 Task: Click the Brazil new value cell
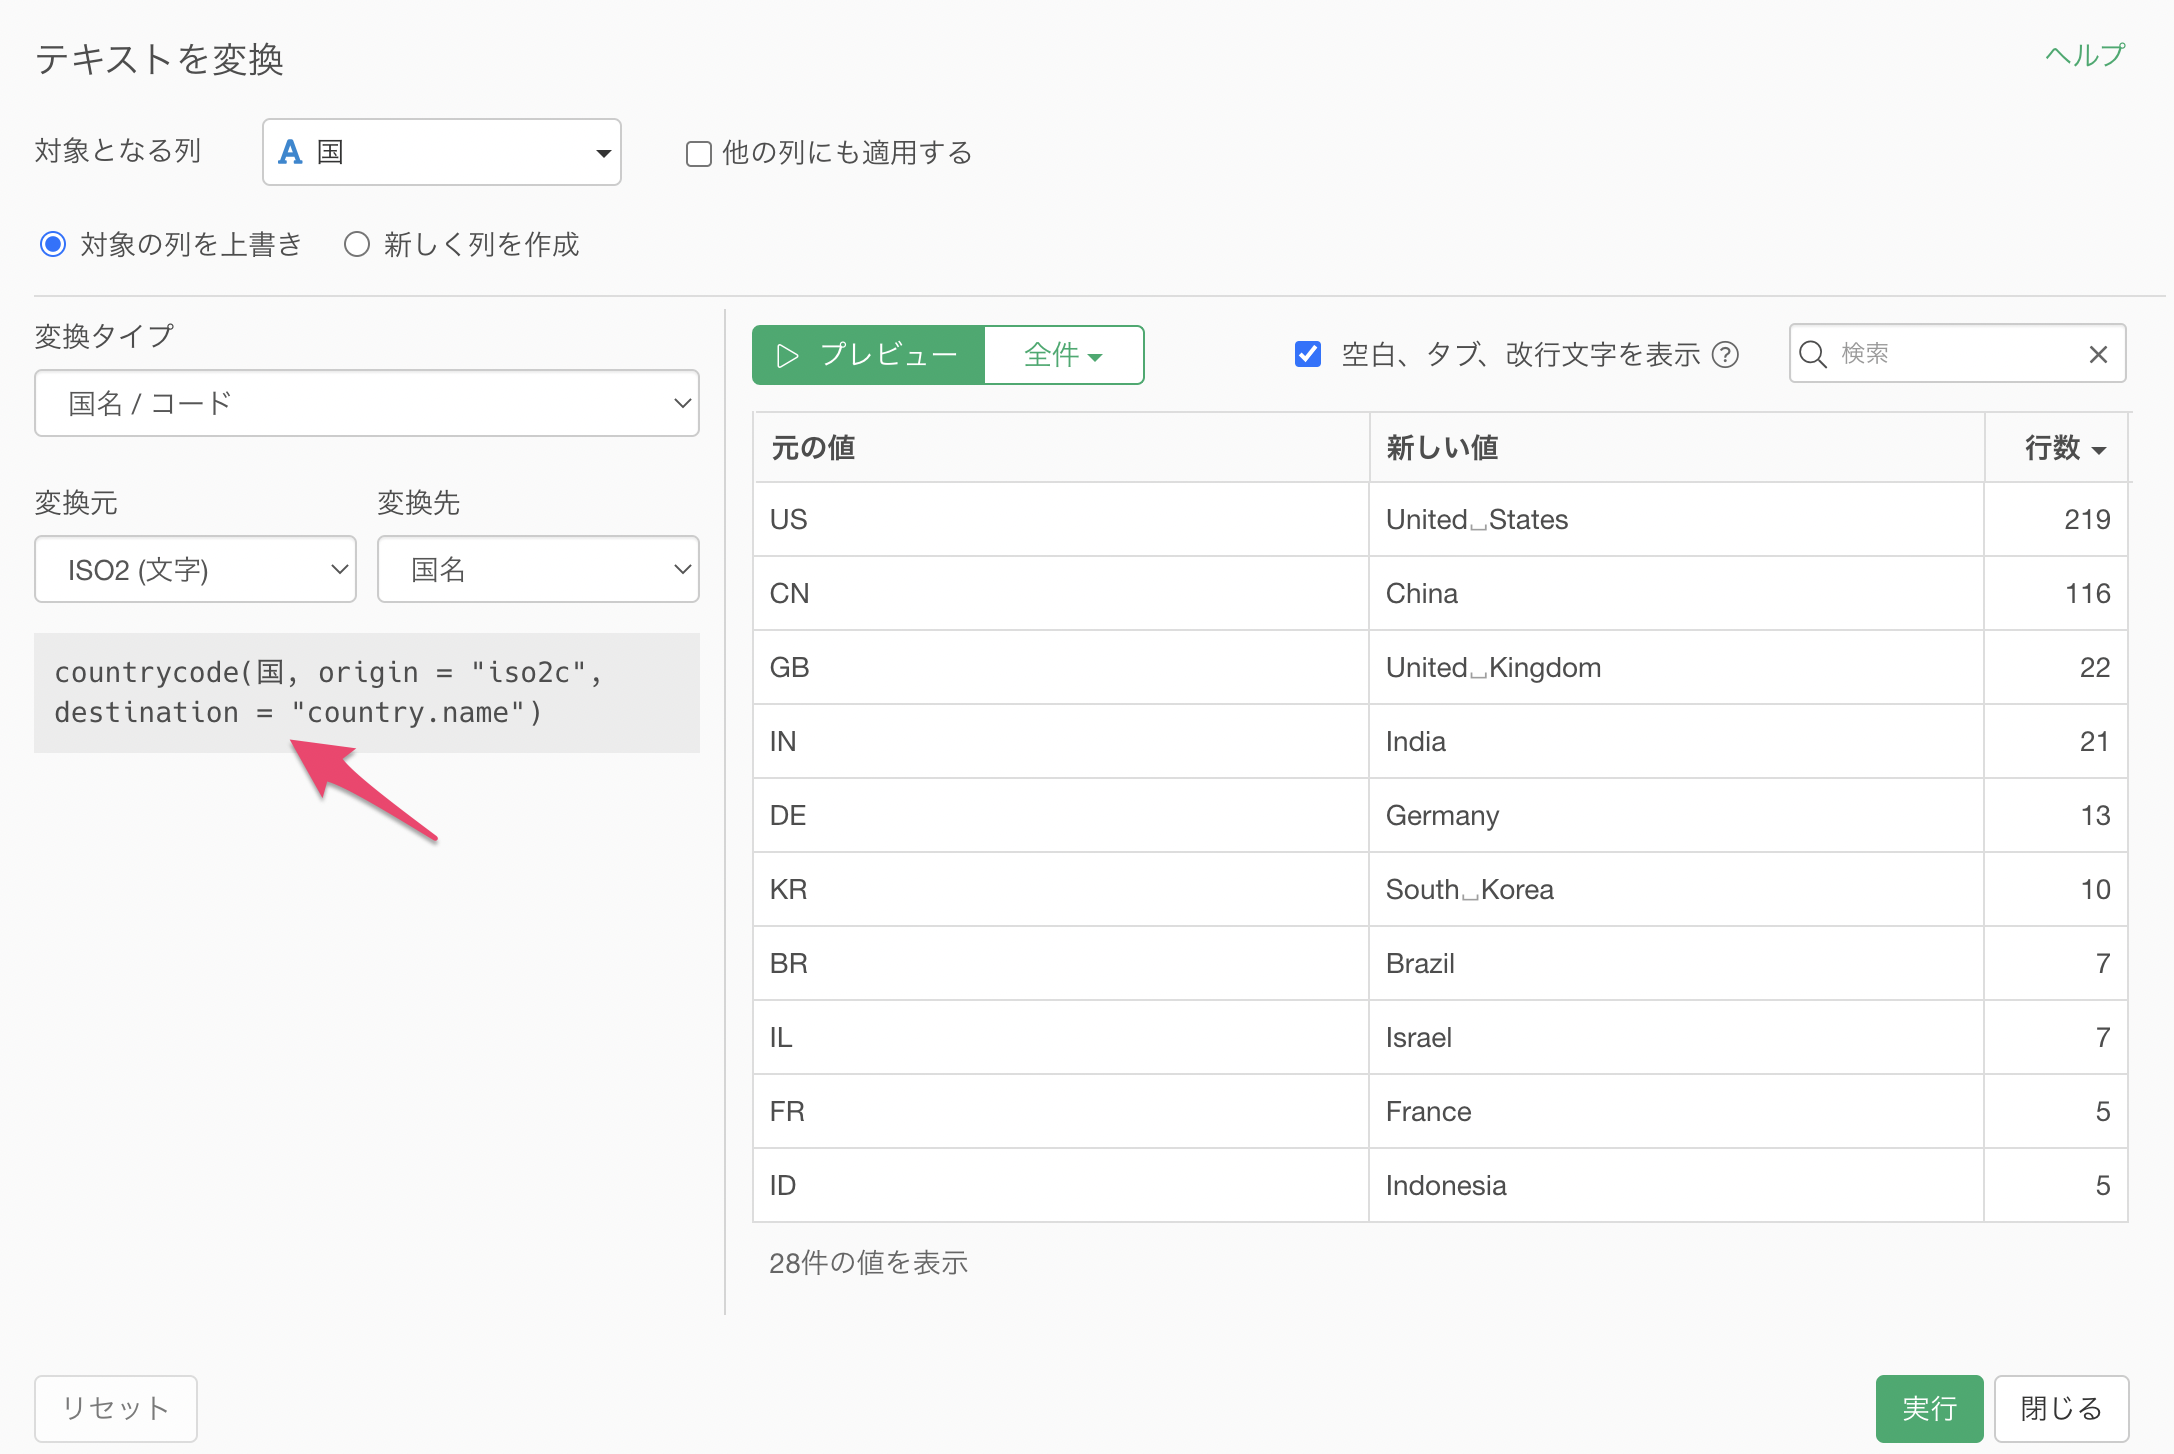pos(1676,963)
